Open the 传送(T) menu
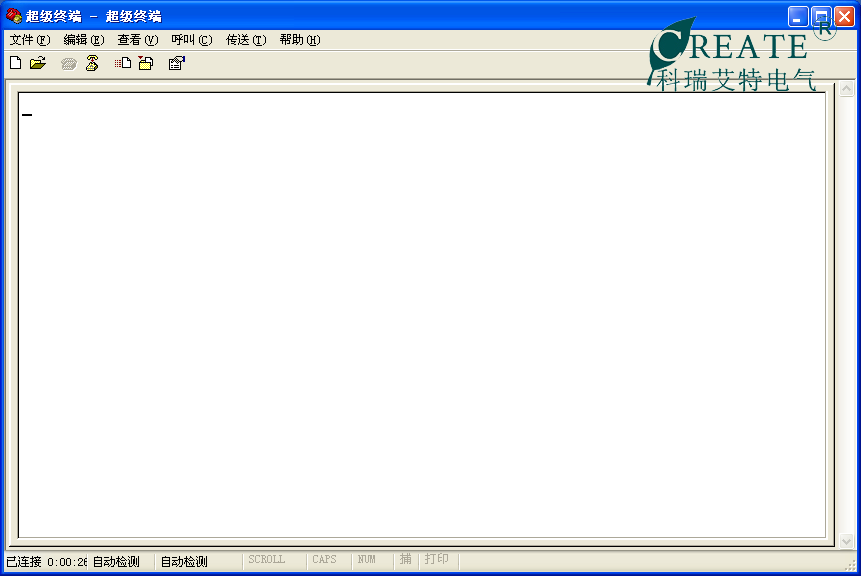The image size is (861, 576). click(x=245, y=40)
